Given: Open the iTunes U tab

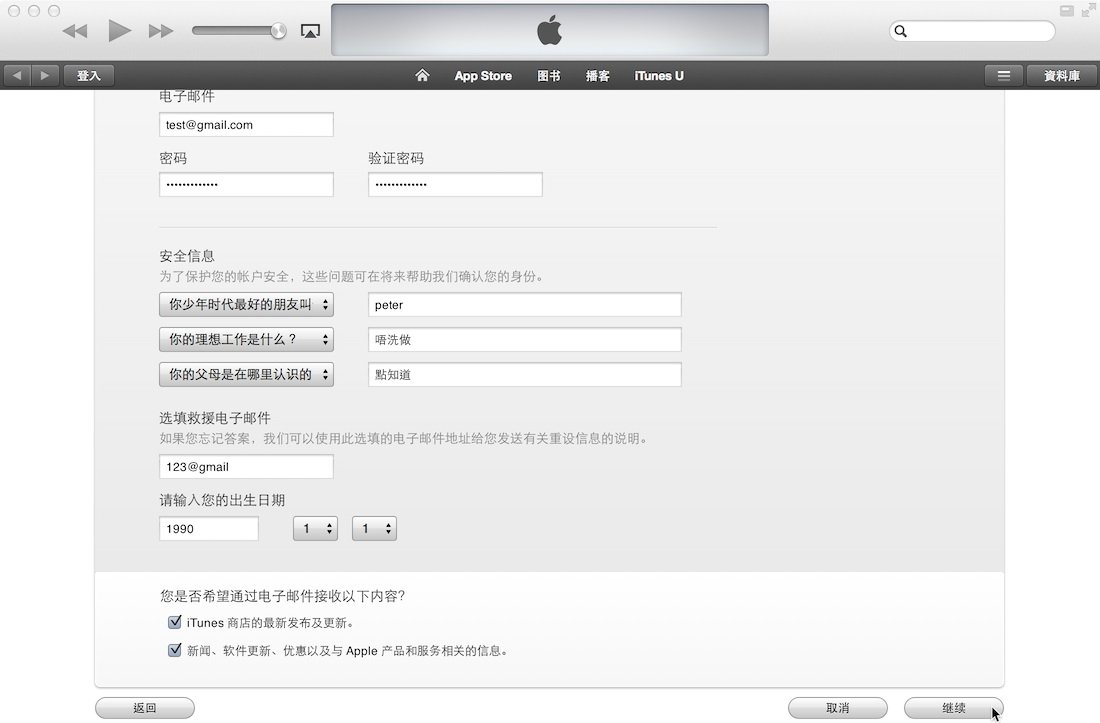Looking at the screenshot, I should (659, 76).
